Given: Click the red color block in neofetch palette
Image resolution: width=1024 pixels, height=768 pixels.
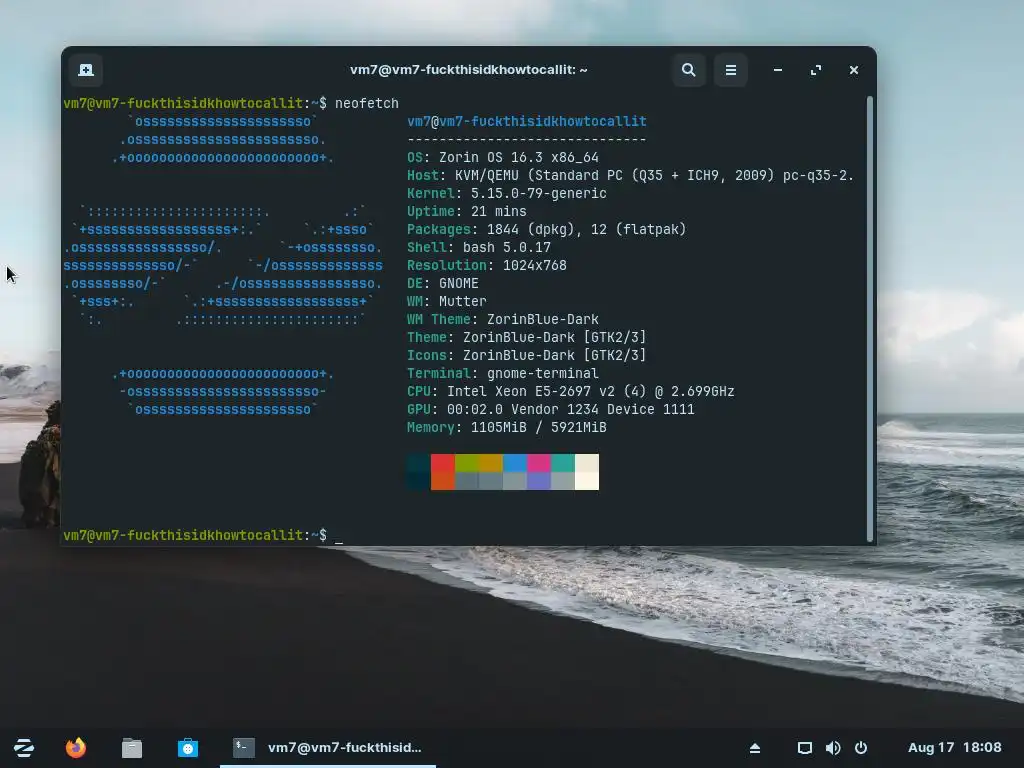Looking at the screenshot, I should [x=443, y=463].
